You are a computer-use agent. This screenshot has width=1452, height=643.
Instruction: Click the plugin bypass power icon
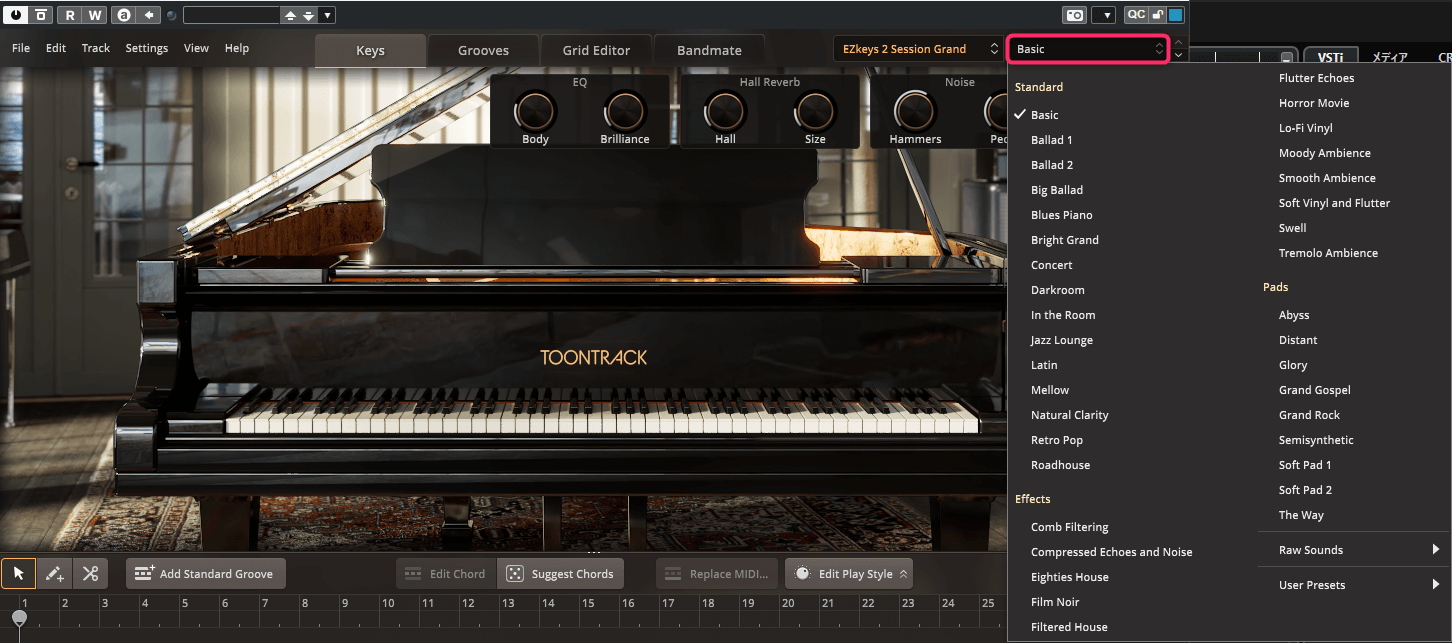[x=14, y=14]
